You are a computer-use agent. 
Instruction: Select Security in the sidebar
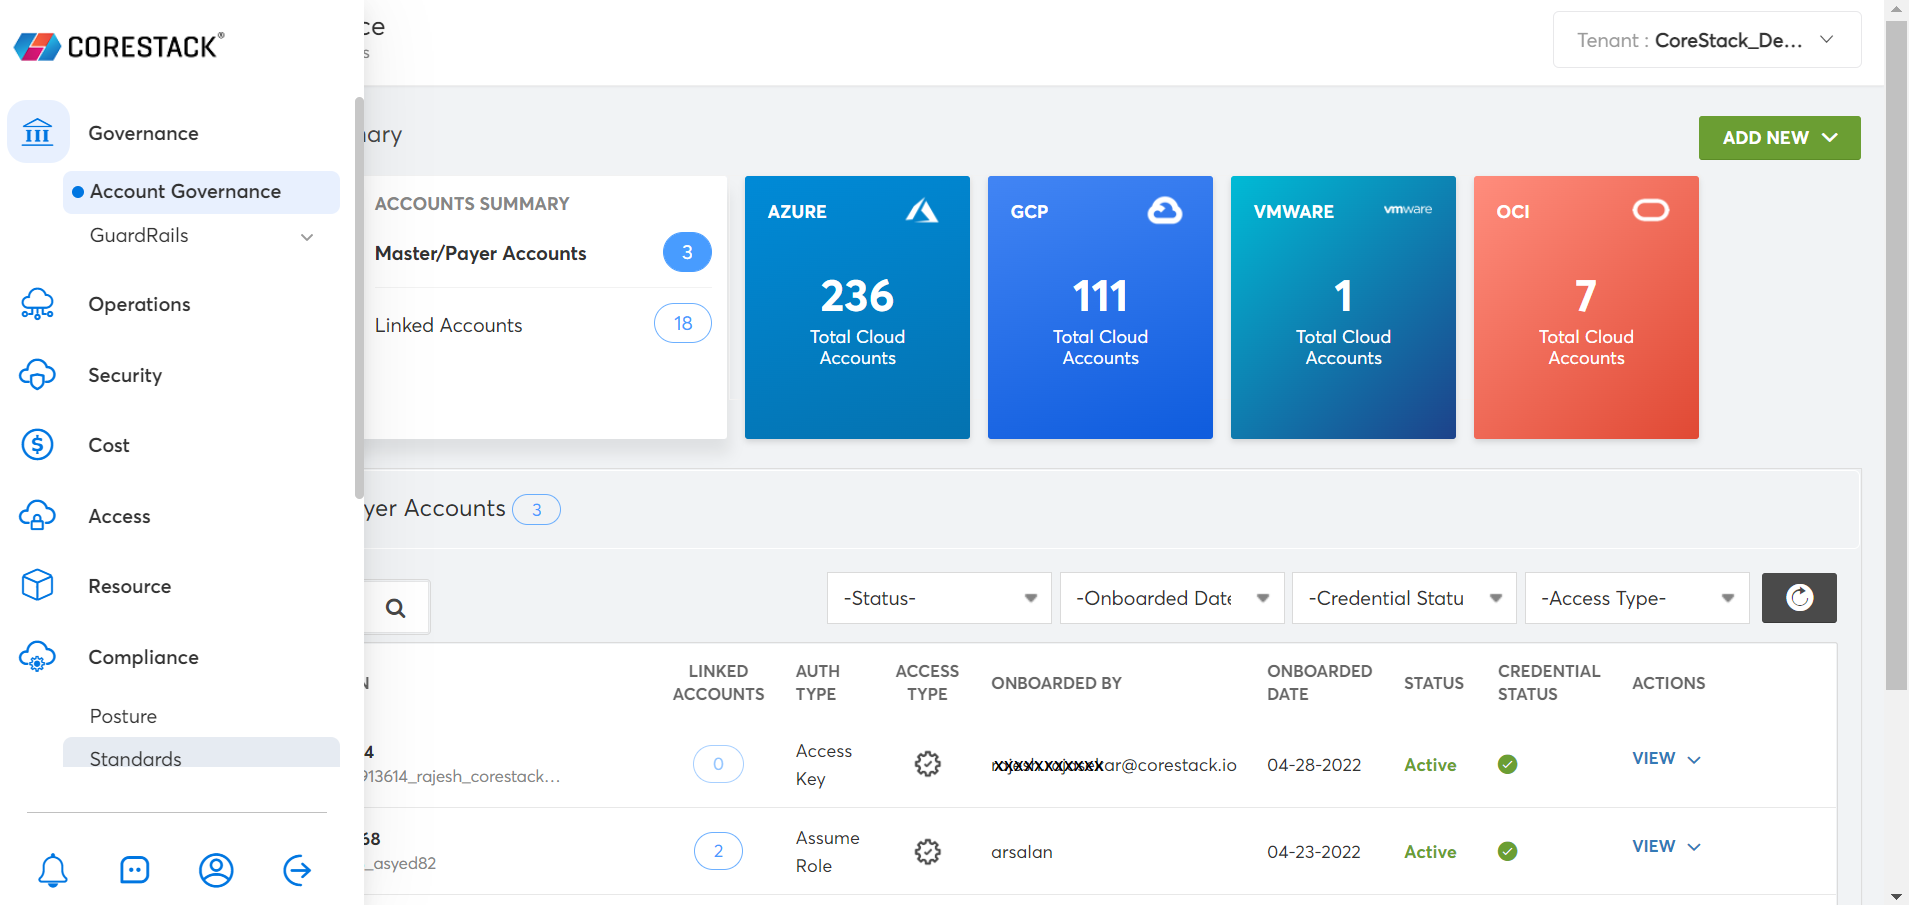pyautogui.click(x=125, y=375)
